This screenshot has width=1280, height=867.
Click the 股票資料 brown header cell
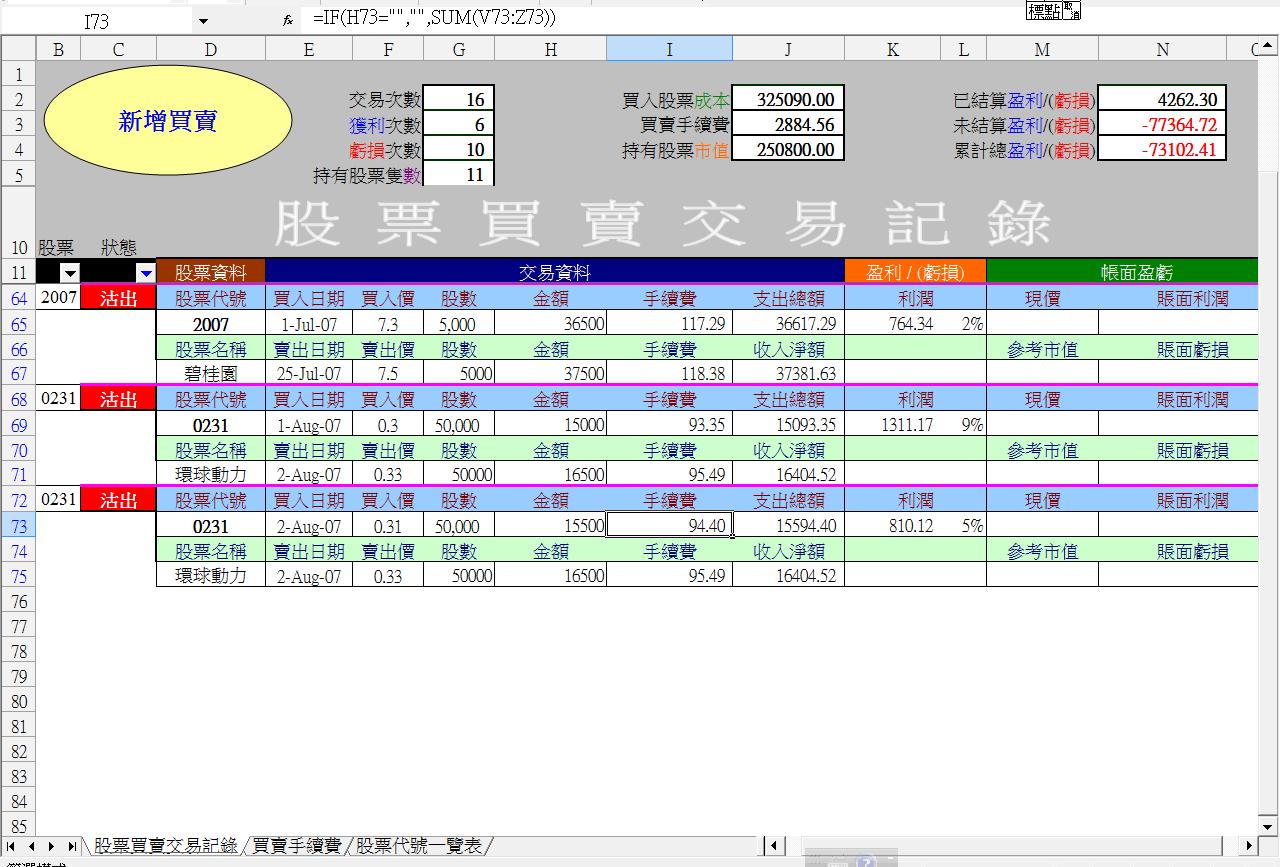tap(210, 272)
